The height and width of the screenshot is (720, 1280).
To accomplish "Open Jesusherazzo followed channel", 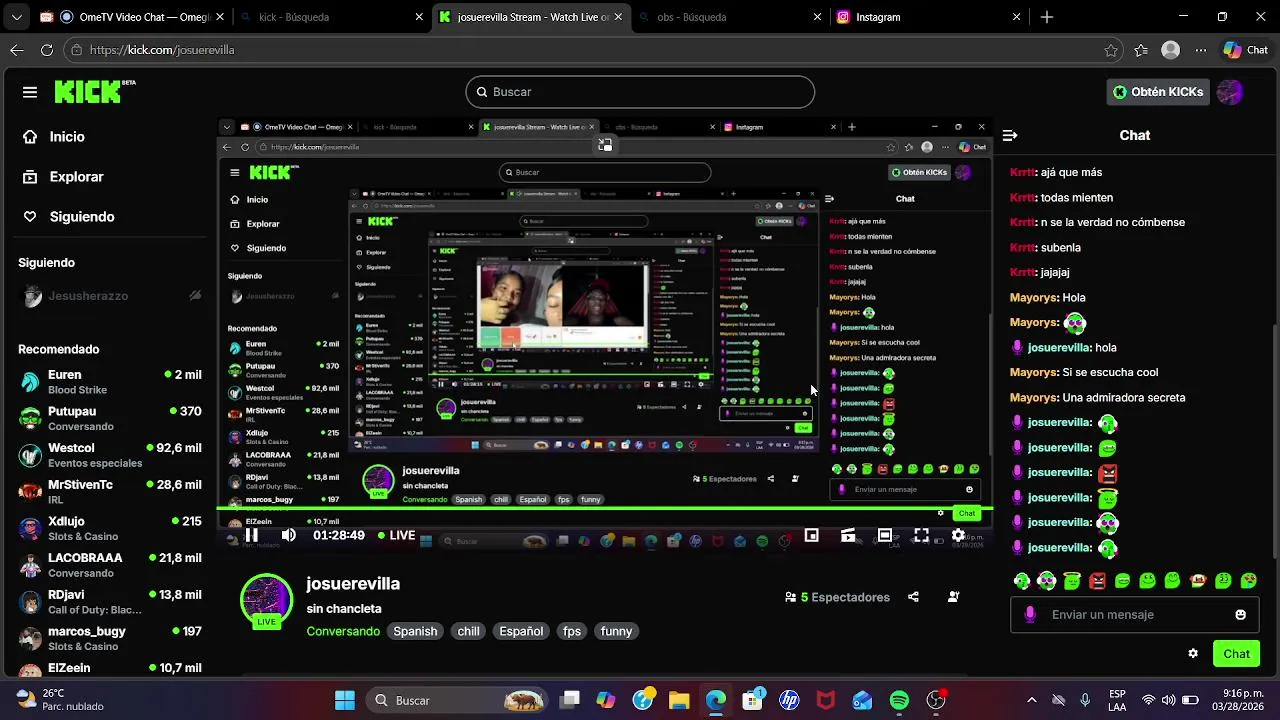I will (x=110, y=296).
